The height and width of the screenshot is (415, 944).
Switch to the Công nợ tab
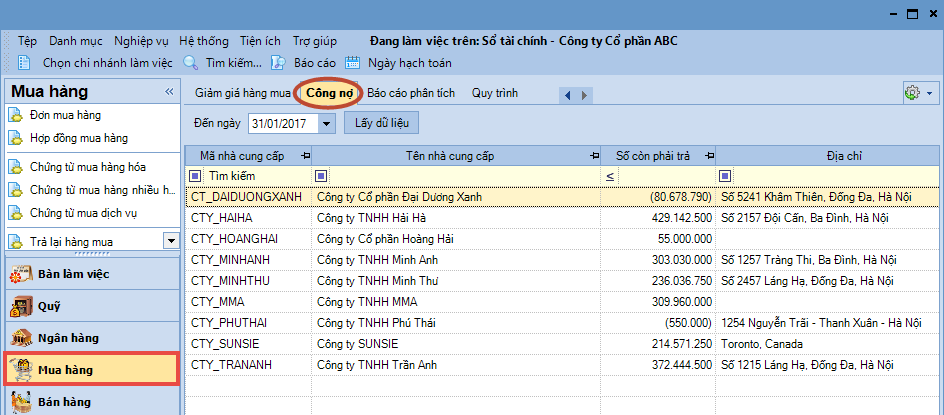pyautogui.click(x=329, y=93)
